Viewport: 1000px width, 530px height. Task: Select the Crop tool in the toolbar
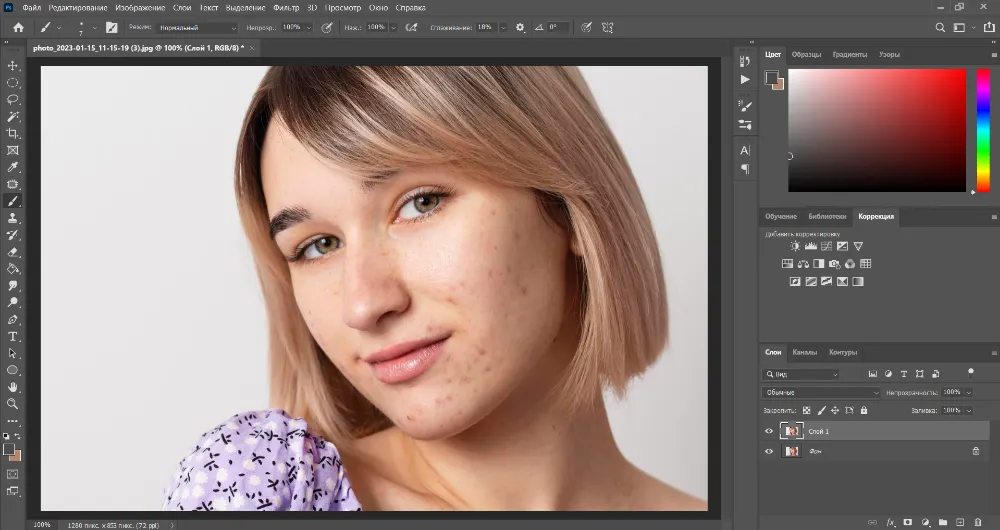[x=14, y=133]
